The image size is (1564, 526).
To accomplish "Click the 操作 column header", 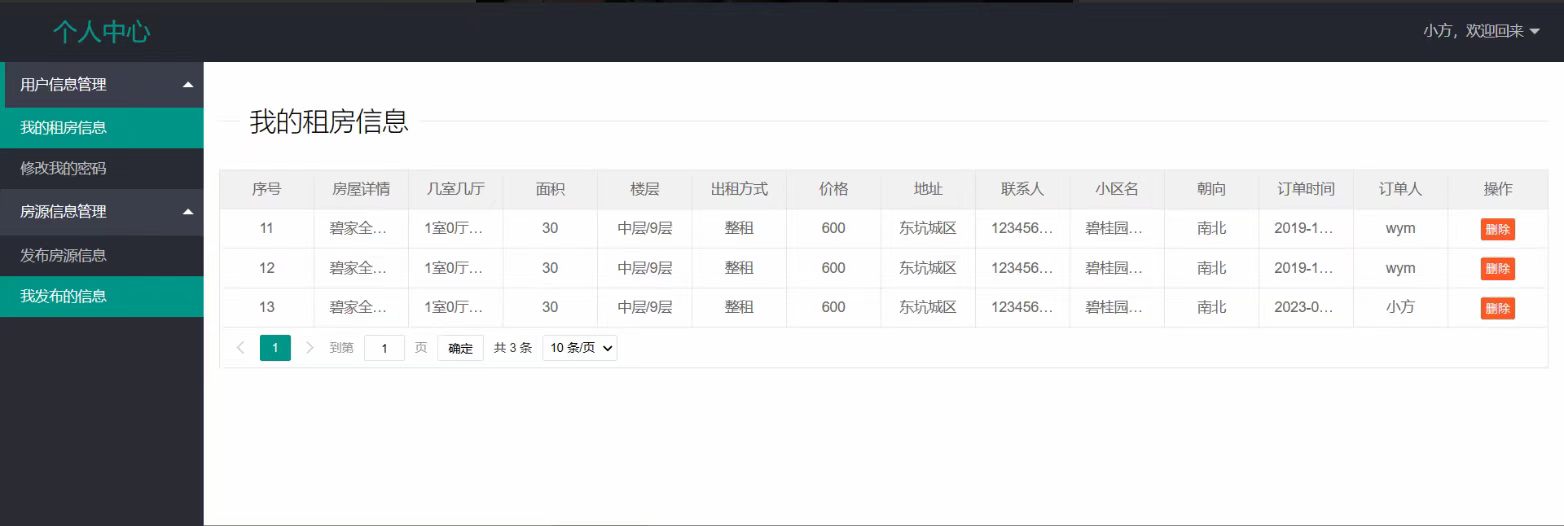I will [1498, 189].
